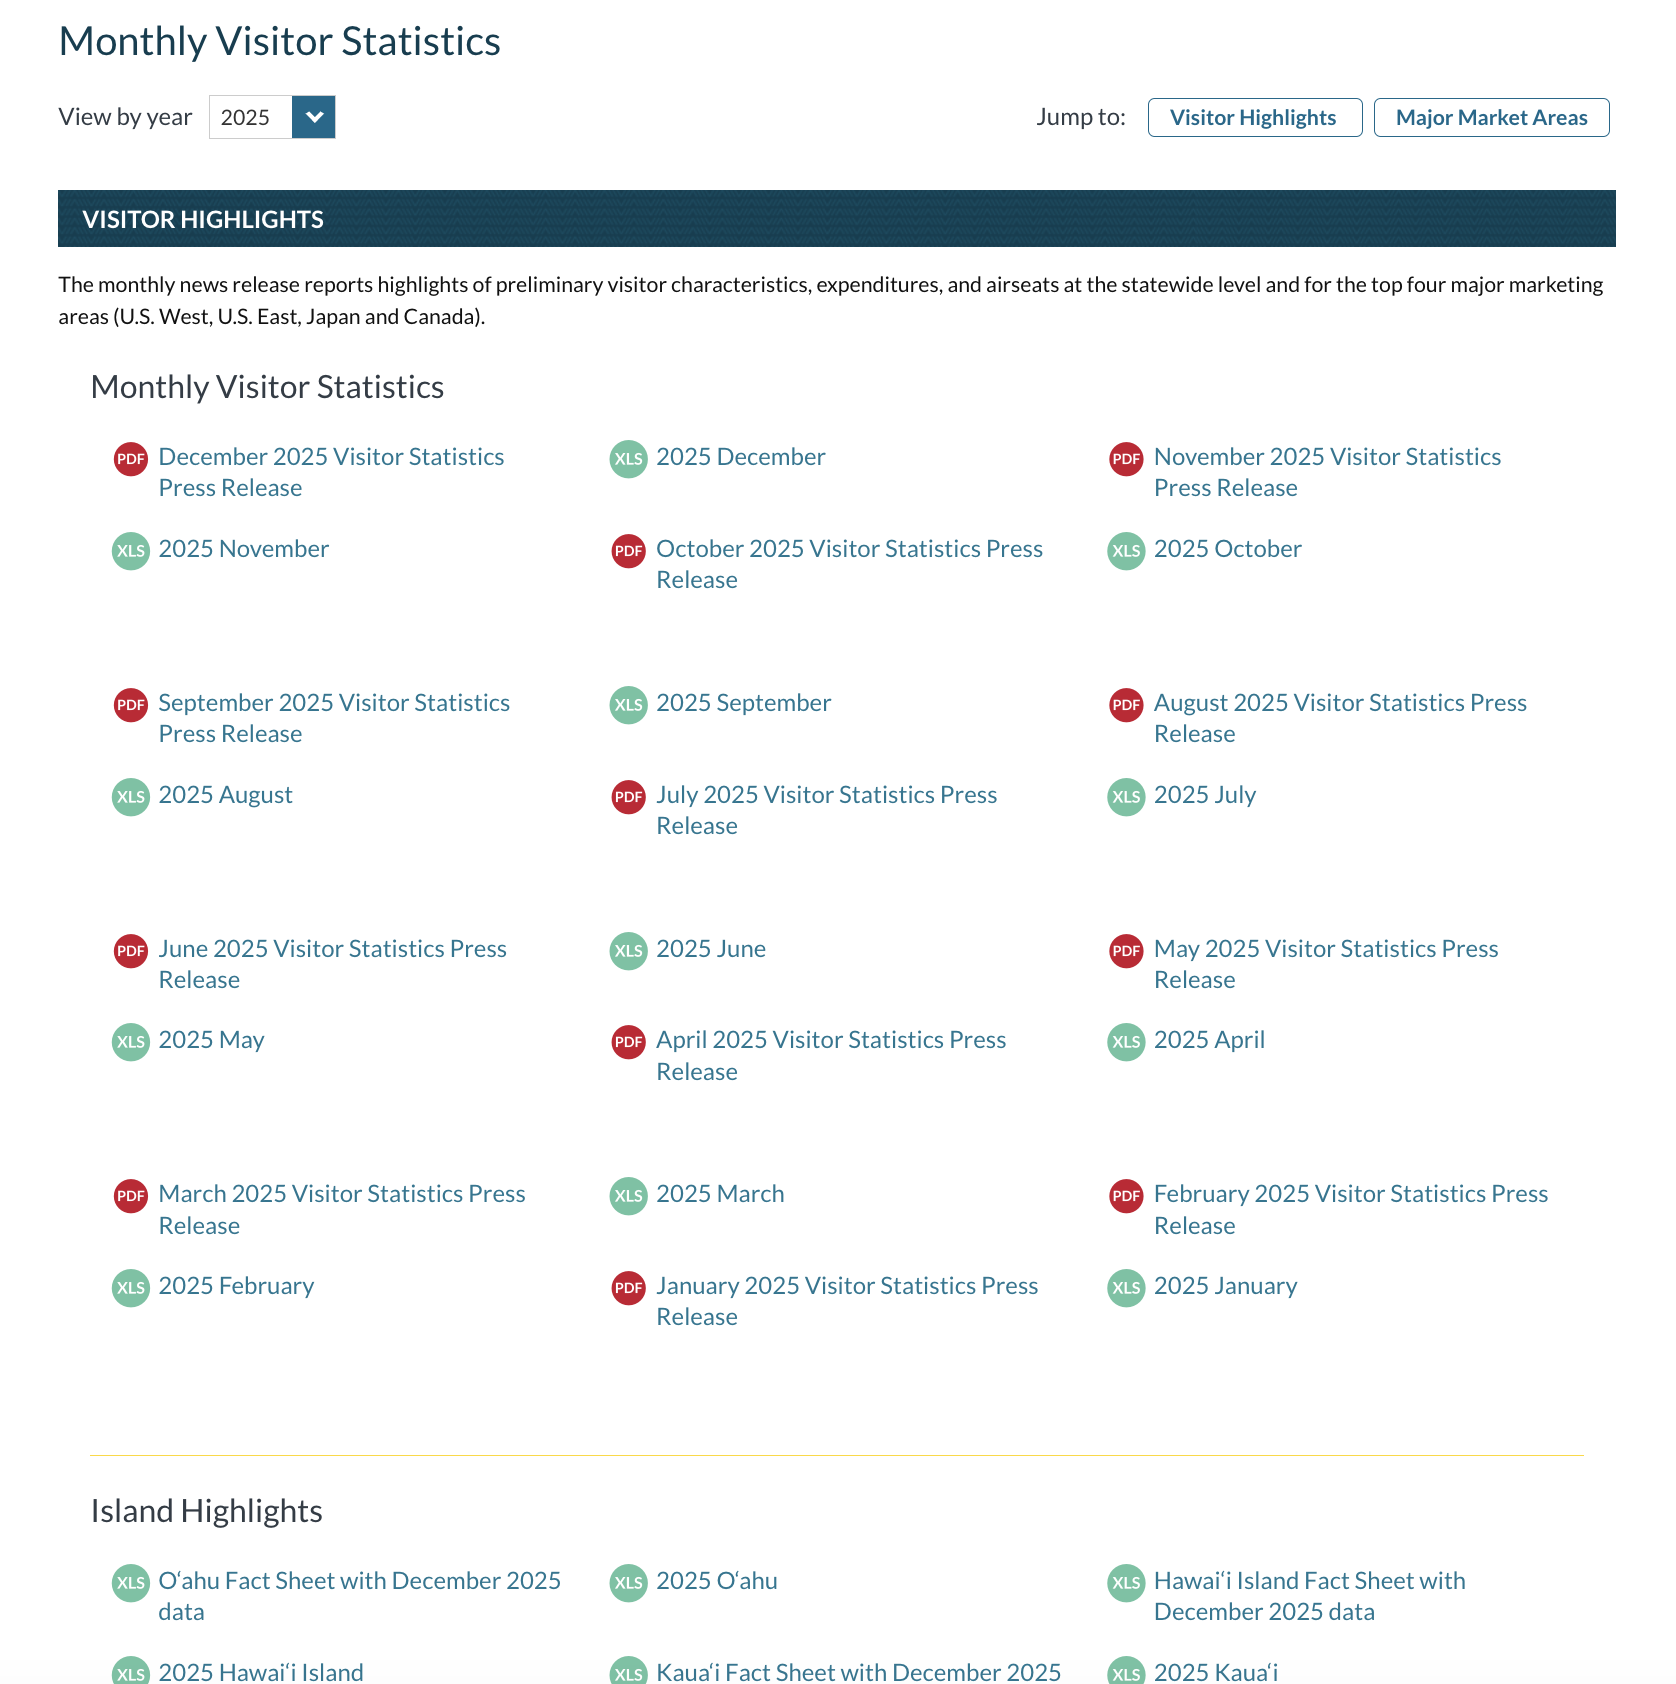Click the XLS icon for 2025 June
Screen dimensions: 1676x1684
point(627,951)
